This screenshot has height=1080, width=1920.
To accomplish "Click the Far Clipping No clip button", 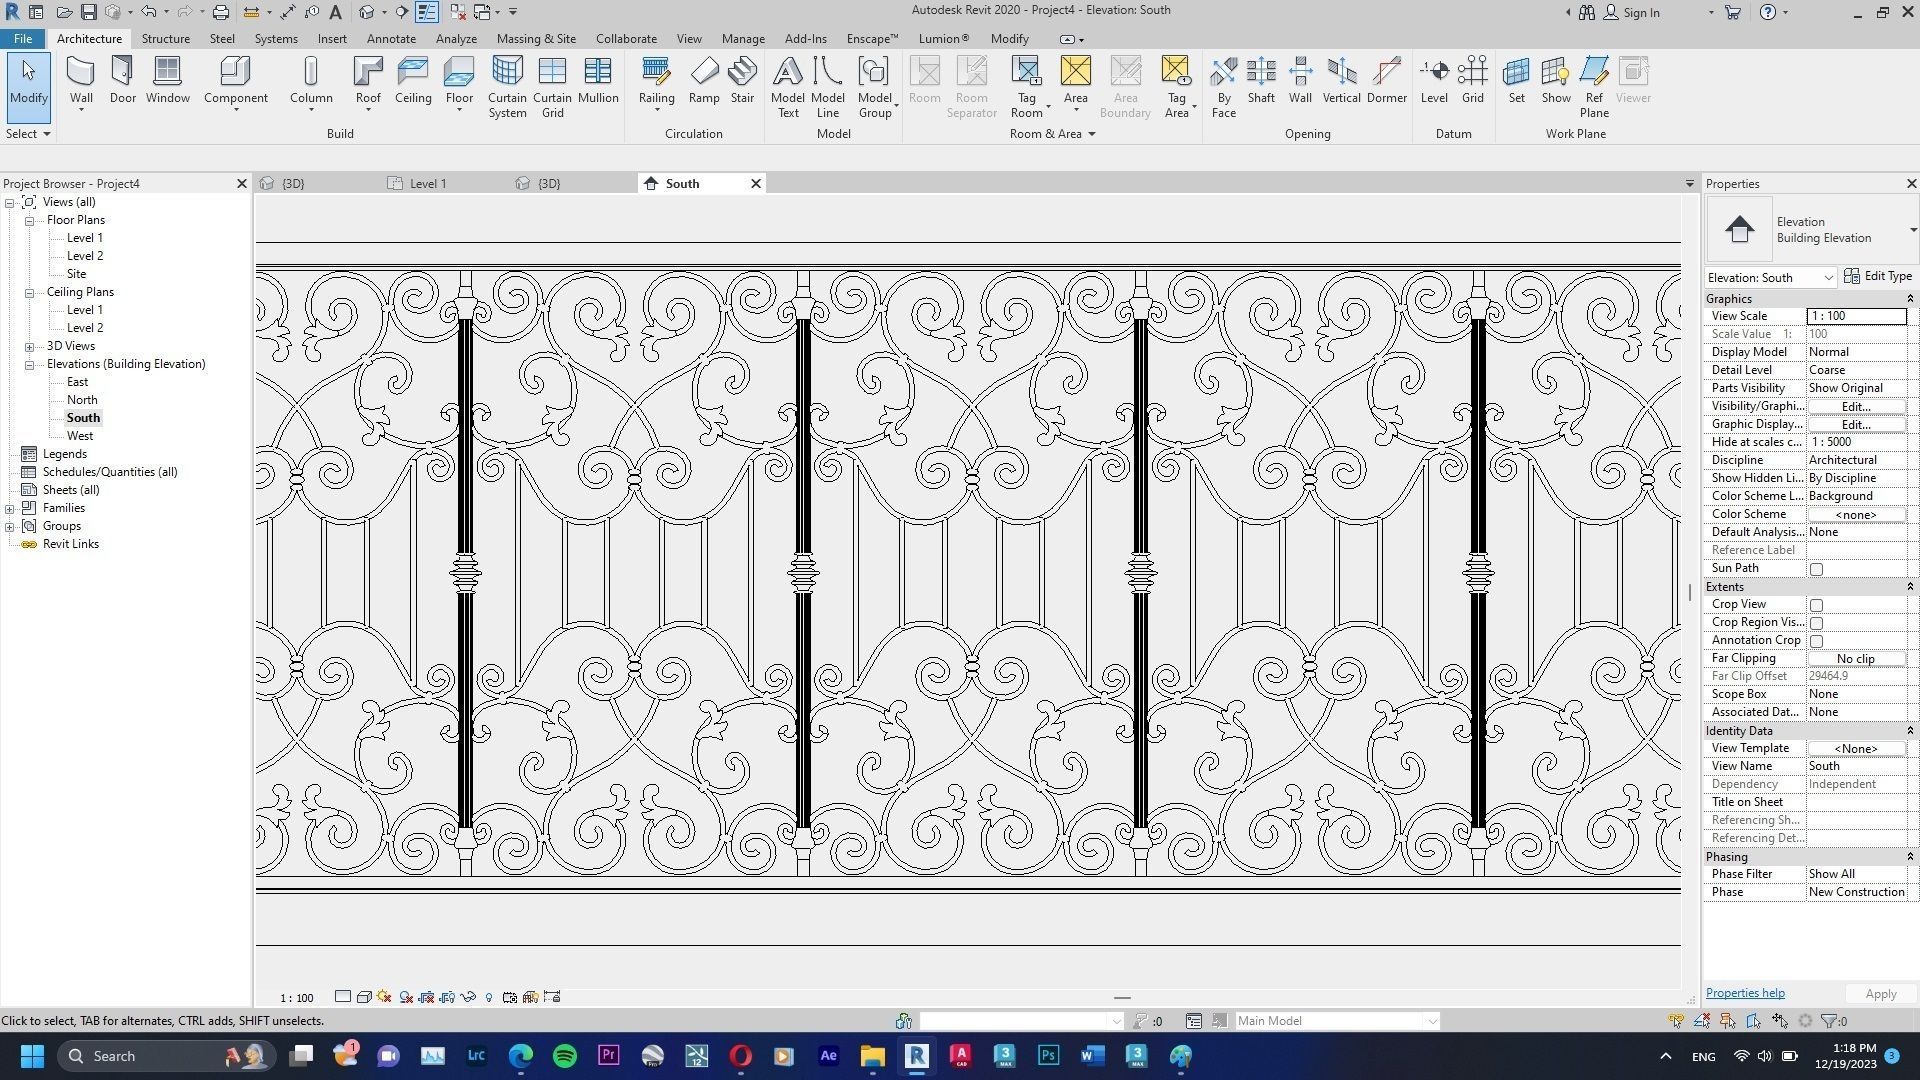I will tap(1856, 658).
